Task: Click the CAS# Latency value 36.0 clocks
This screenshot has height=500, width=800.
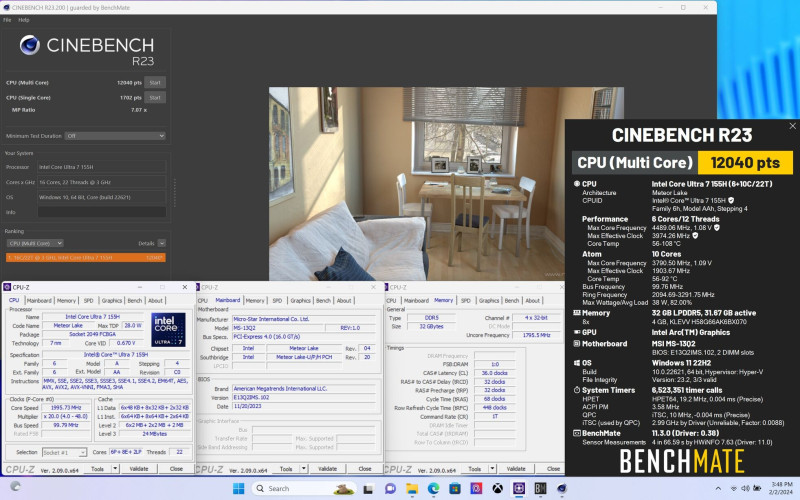Action: point(493,373)
